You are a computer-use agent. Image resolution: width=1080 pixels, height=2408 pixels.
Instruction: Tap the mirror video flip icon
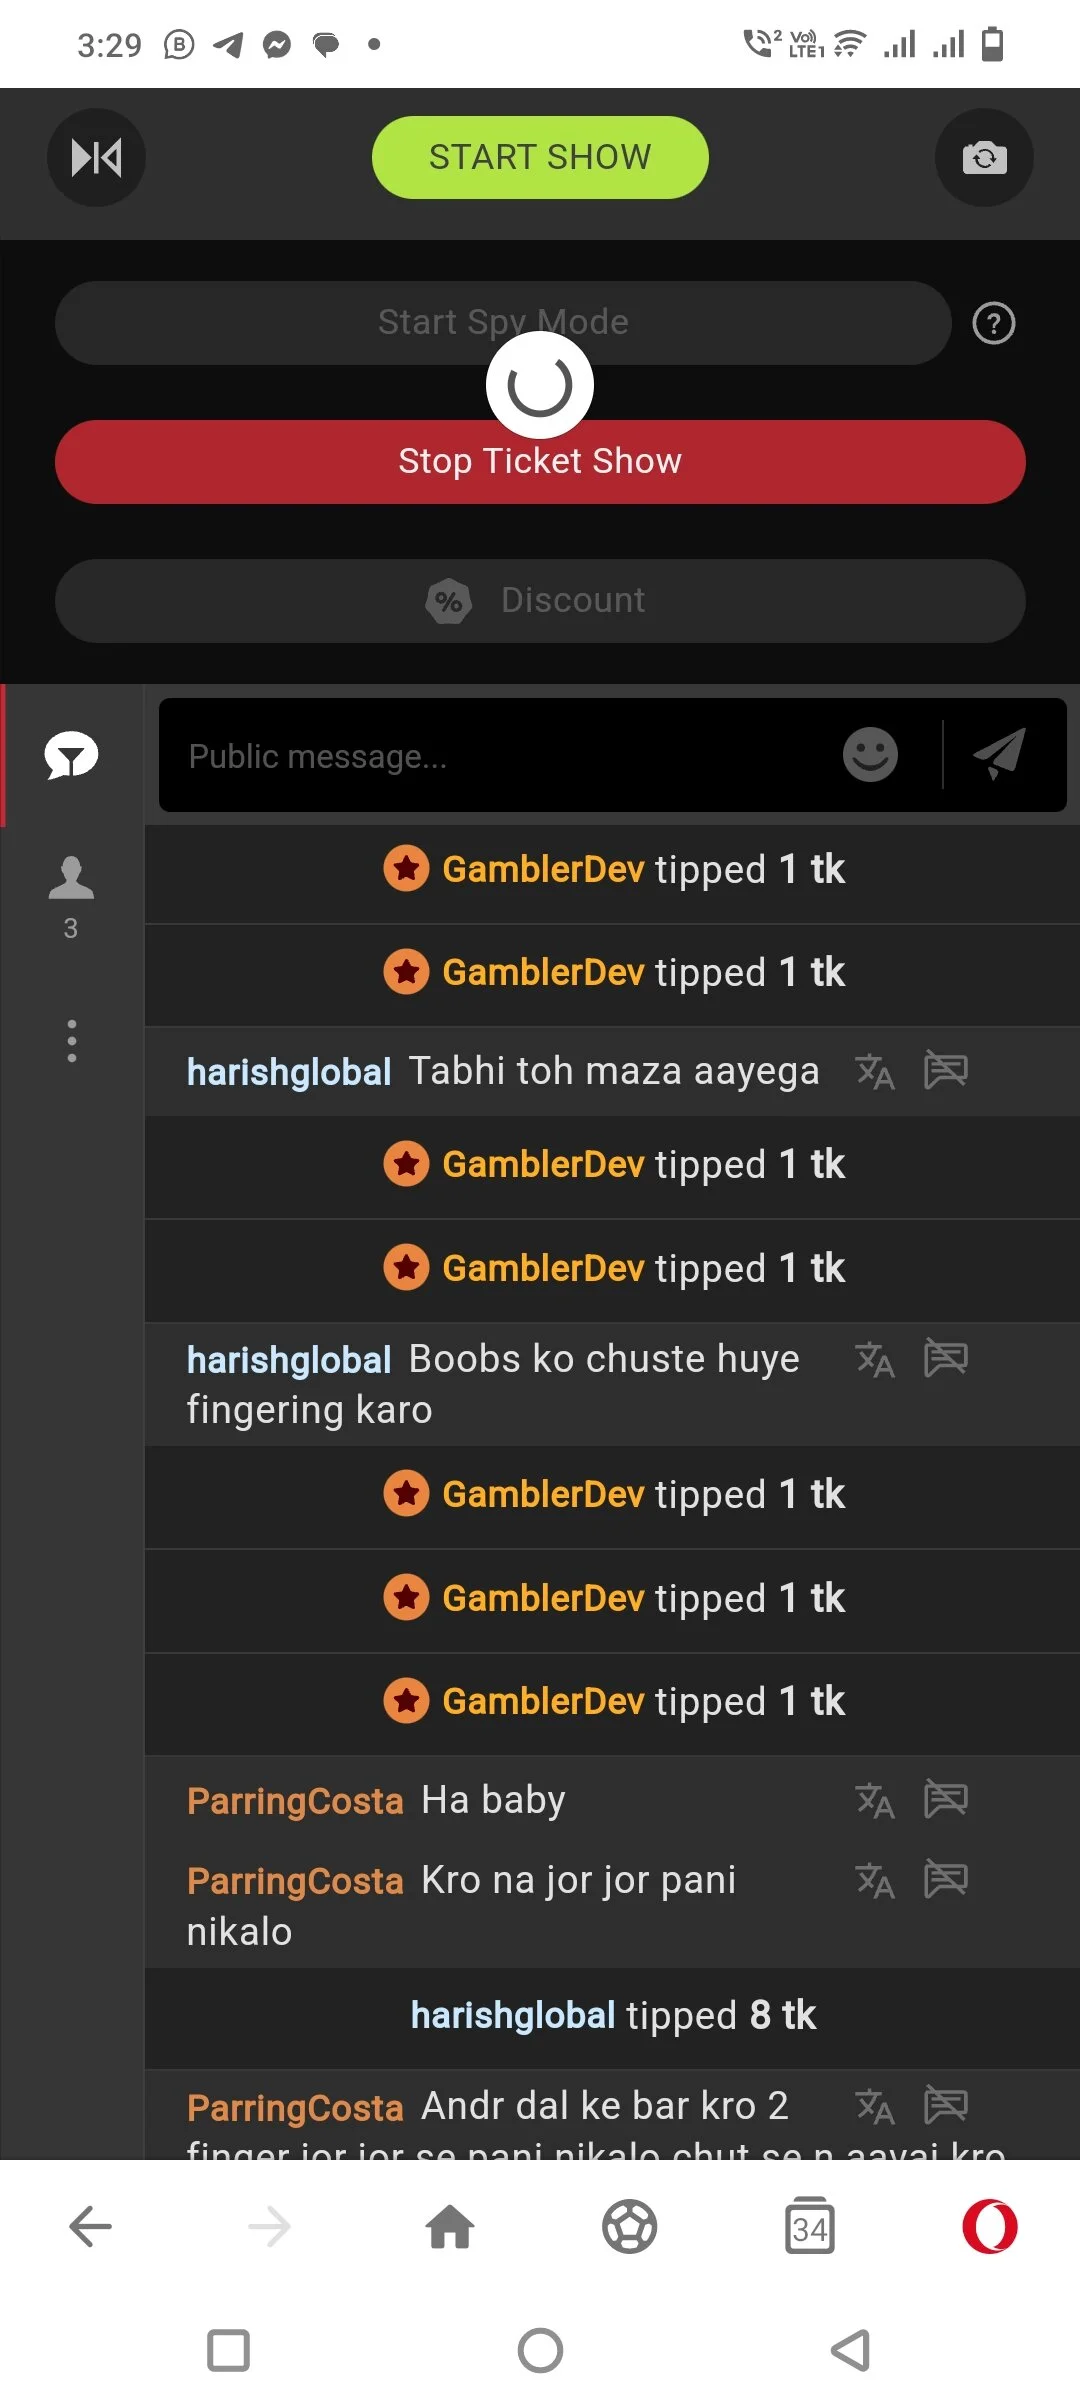click(x=96, y=157)
